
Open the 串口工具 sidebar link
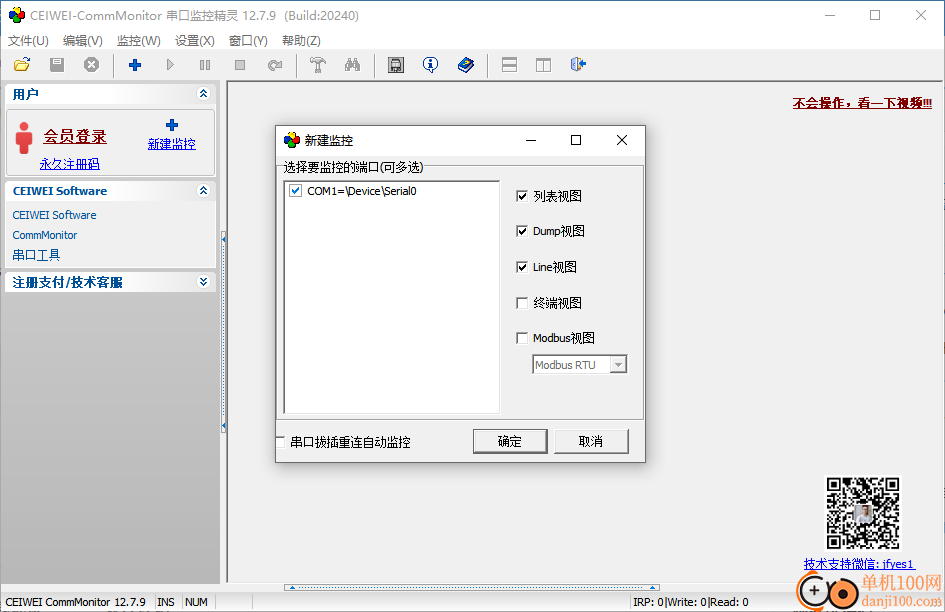tap(36, 255)
